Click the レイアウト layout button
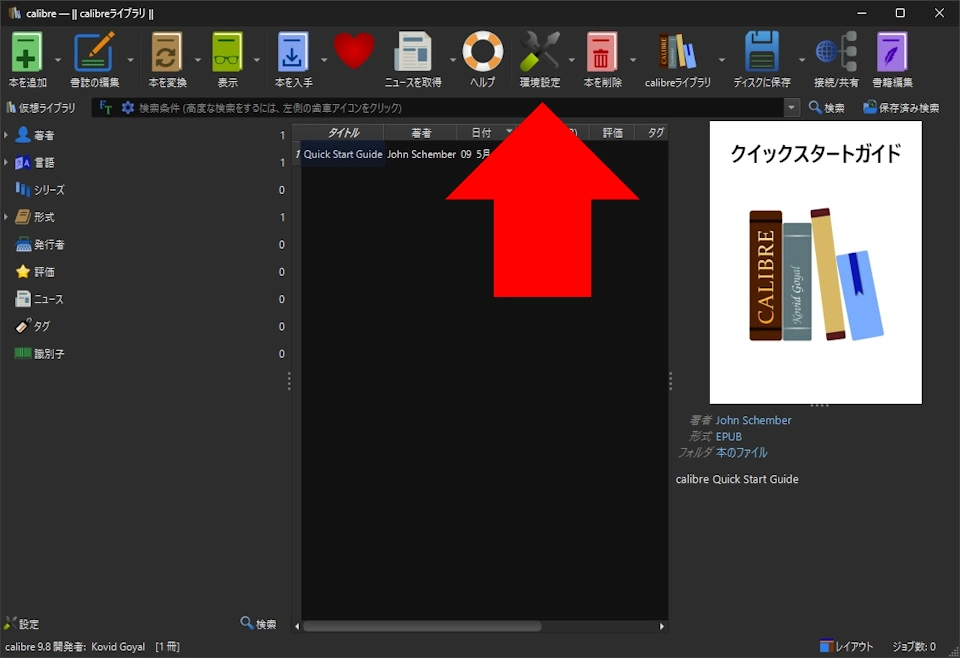Screen dimensions: 960x658 (847, 646)
